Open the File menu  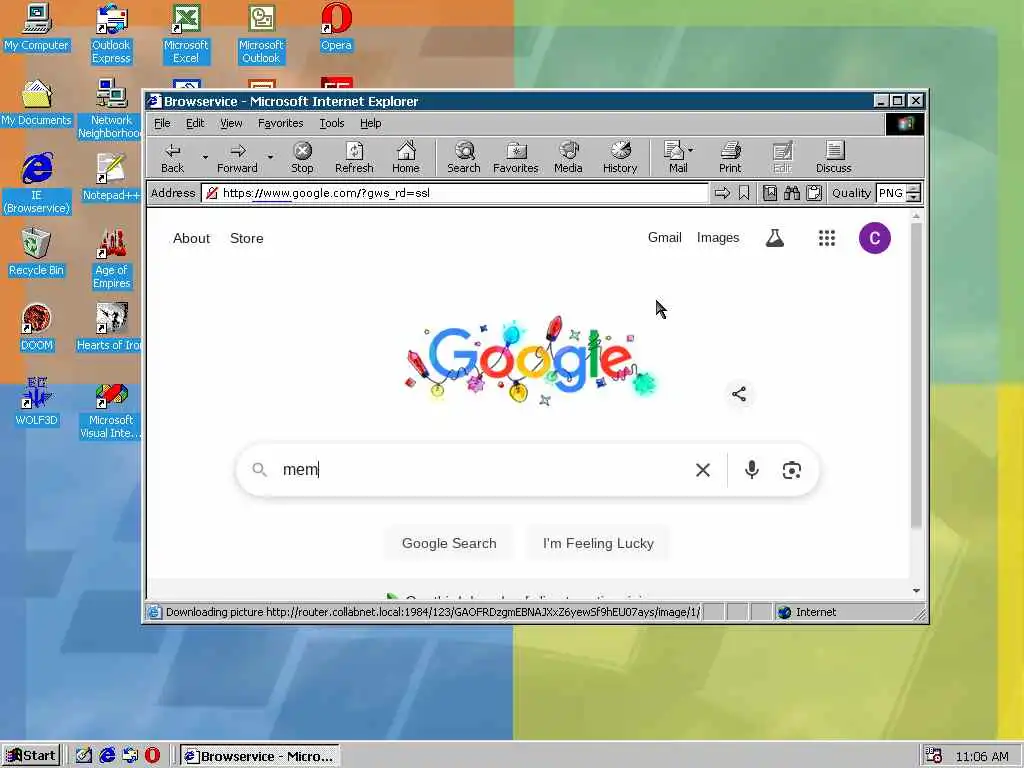click(x=162, y=123)
